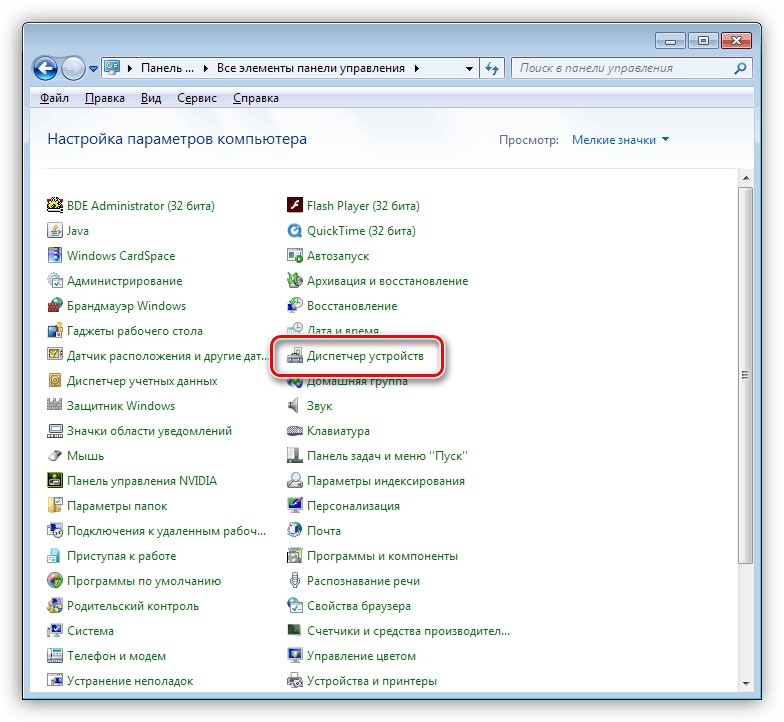Click the Панель ... breadcrumb segment

pos(167,68)
